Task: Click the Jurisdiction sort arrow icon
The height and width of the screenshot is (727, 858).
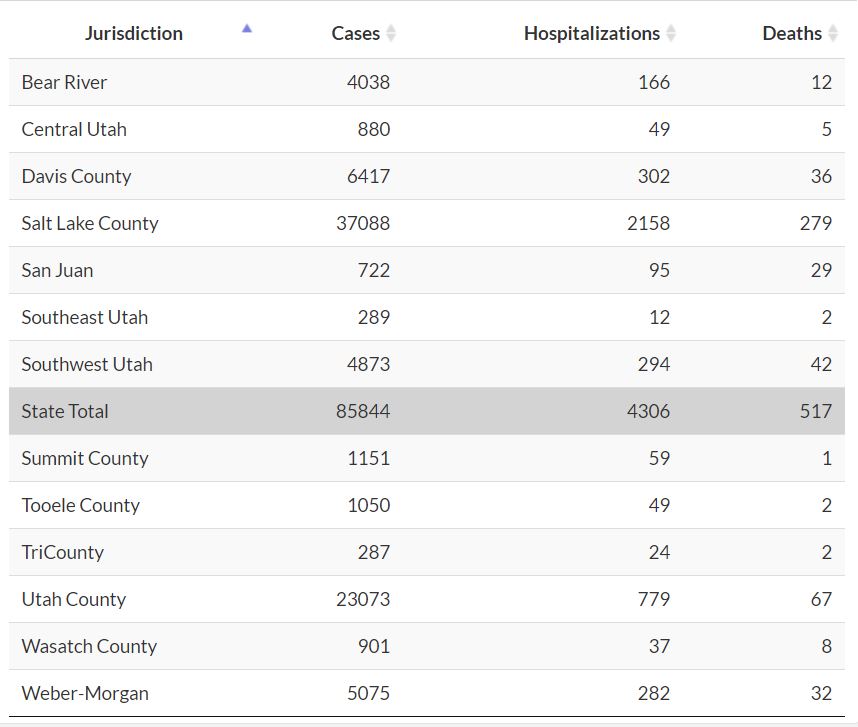Action: pyautogui.click(x=247, y=29)
